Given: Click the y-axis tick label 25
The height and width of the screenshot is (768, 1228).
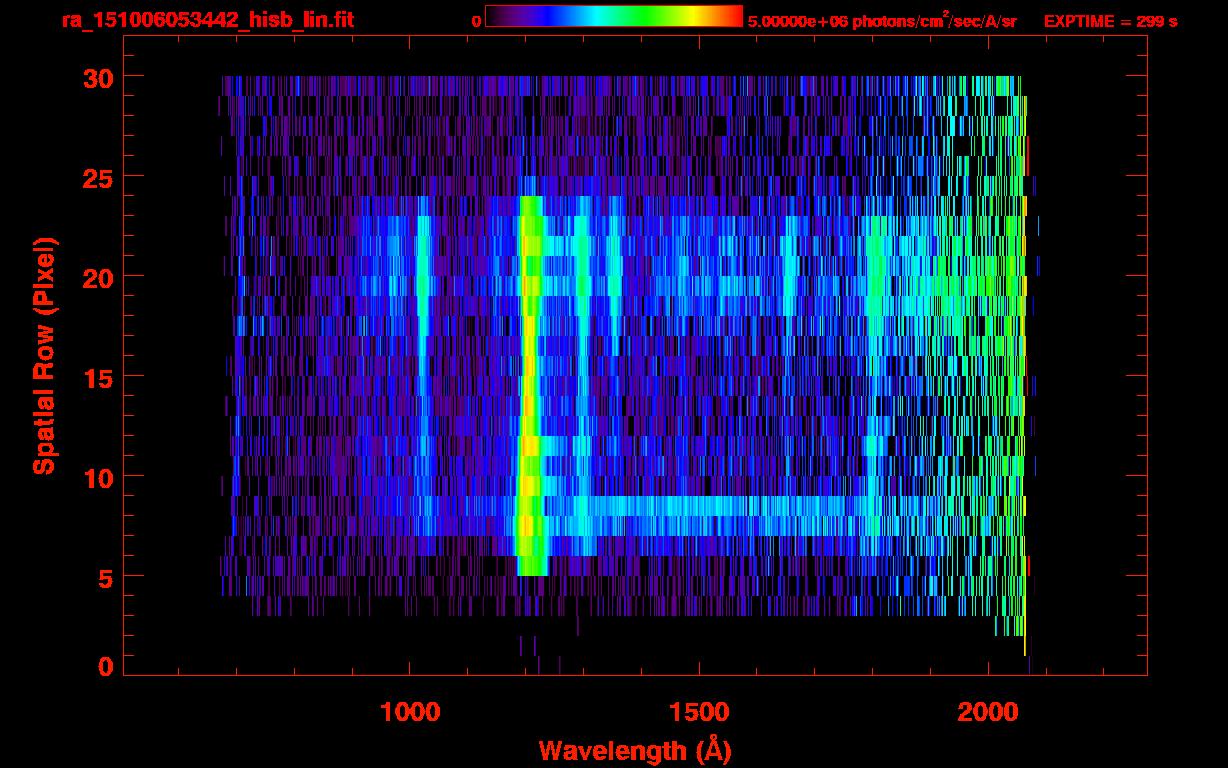Looking at the screenshot, I should [x=98, y=176].
